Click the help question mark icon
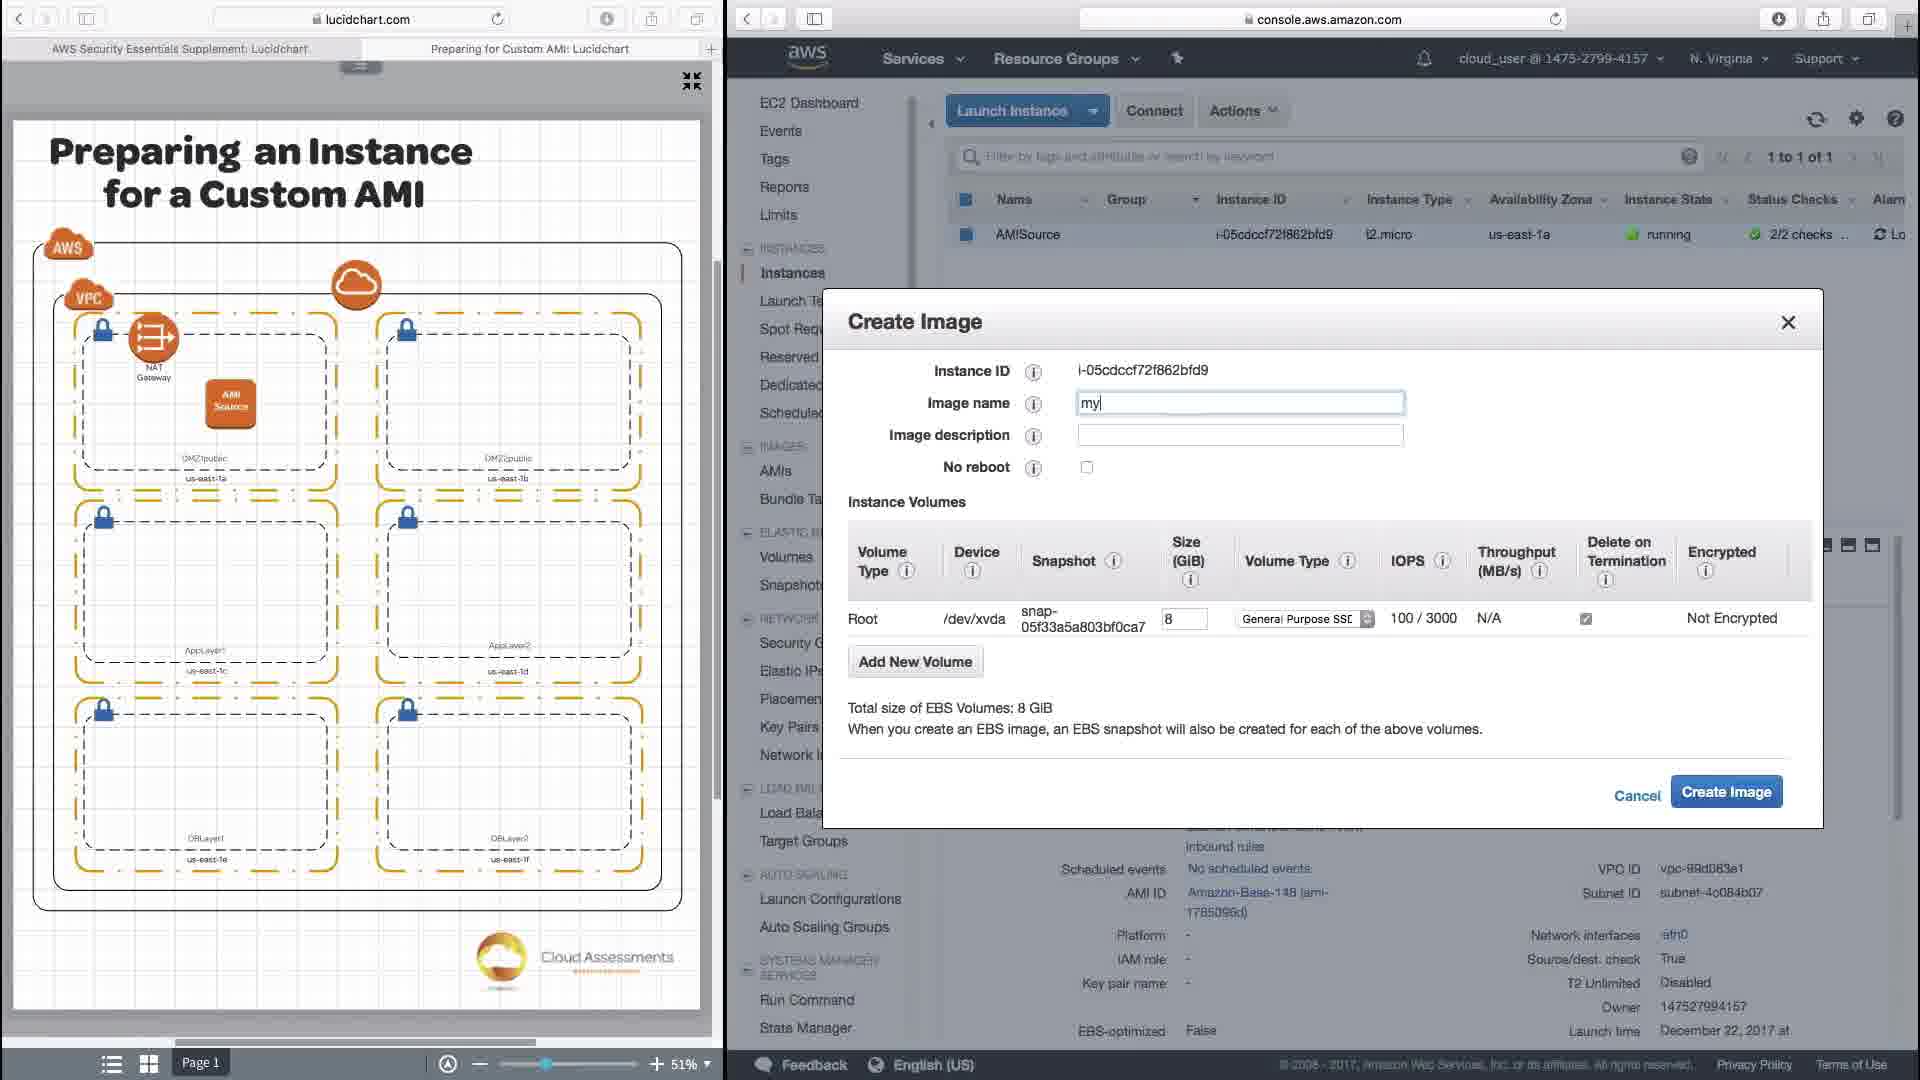Viewport: 1920px width, 1080px height. [1895, 119]
